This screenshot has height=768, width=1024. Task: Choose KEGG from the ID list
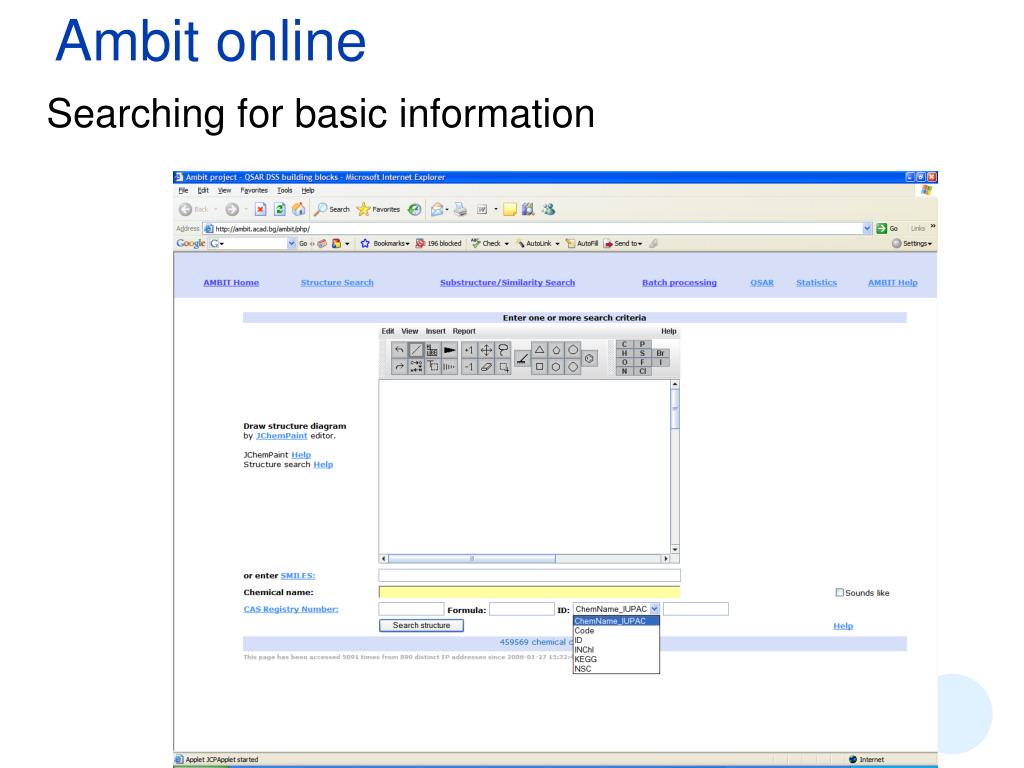click(x=616, y=659)
